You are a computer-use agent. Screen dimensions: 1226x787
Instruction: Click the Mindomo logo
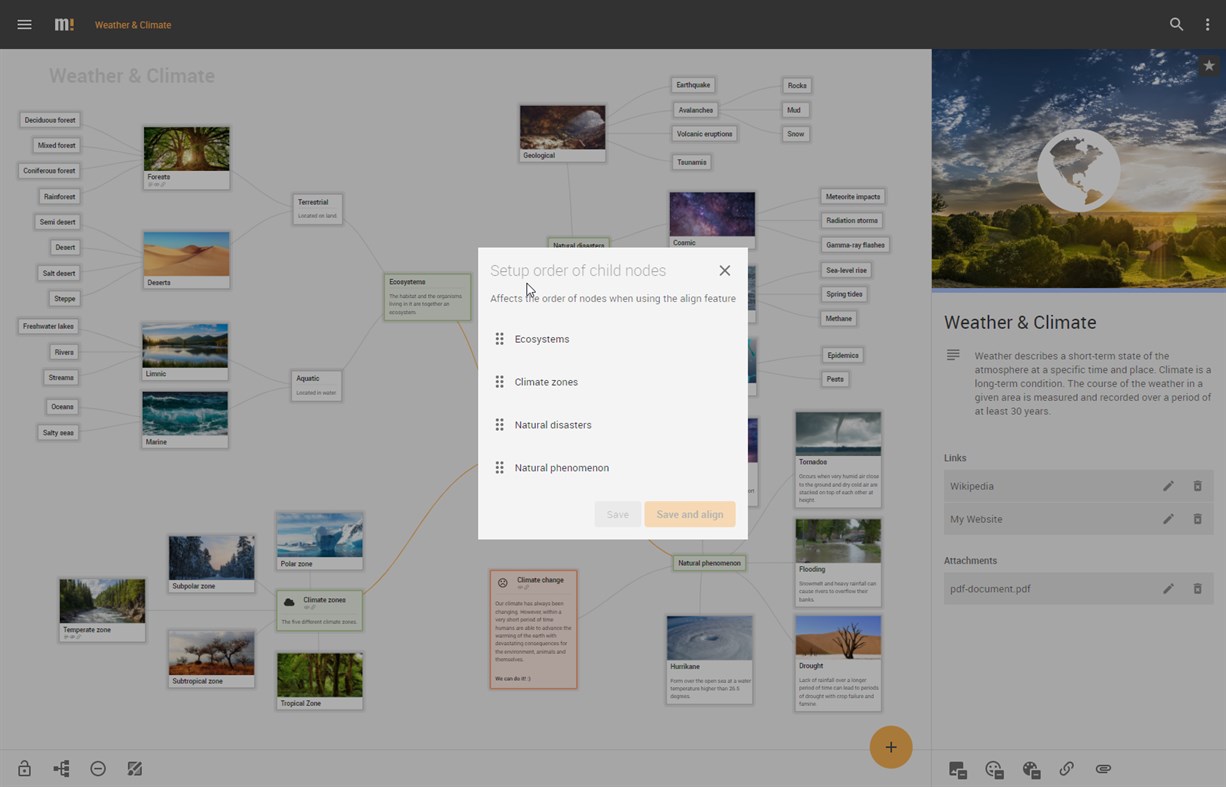click(64, 24)
